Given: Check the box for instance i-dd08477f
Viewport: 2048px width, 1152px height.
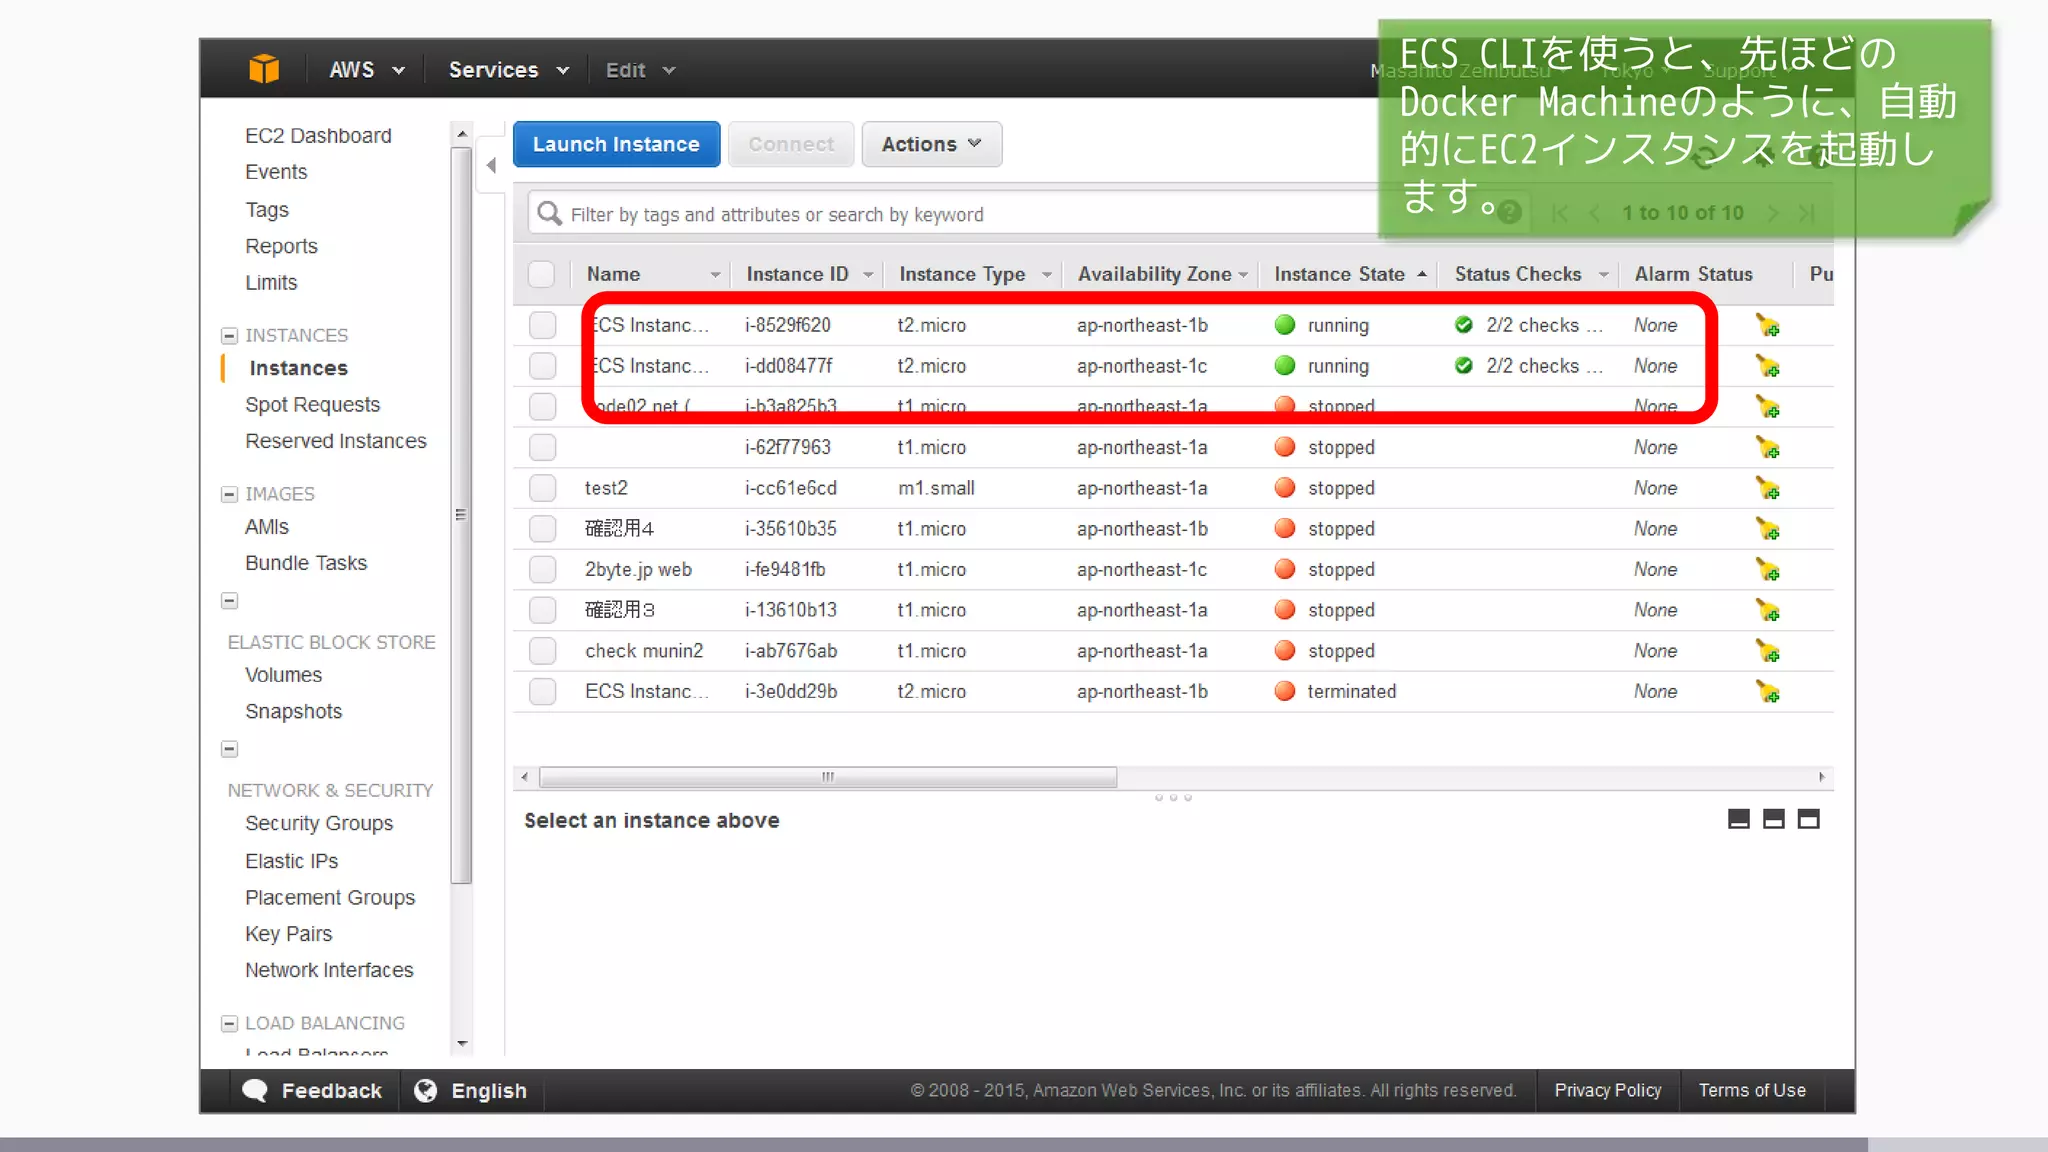Looking at the screenshot, I should [543, 366].
